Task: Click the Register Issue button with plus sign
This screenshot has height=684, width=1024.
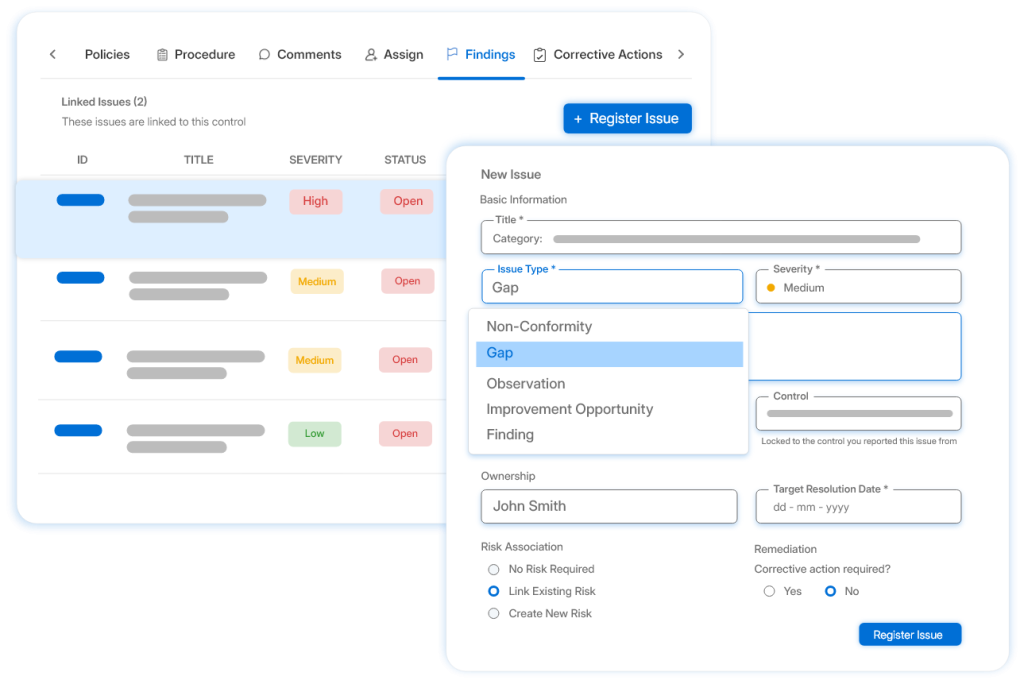Action: [x=628, y=118]
